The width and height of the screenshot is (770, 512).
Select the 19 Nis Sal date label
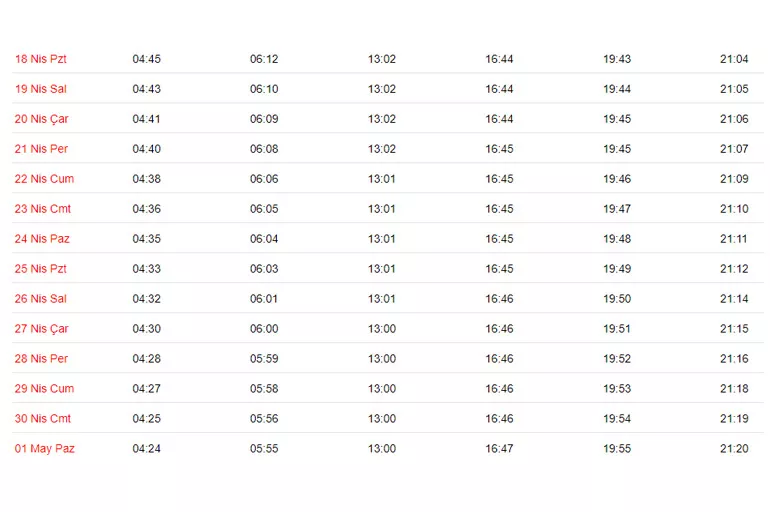coord(41,89)
